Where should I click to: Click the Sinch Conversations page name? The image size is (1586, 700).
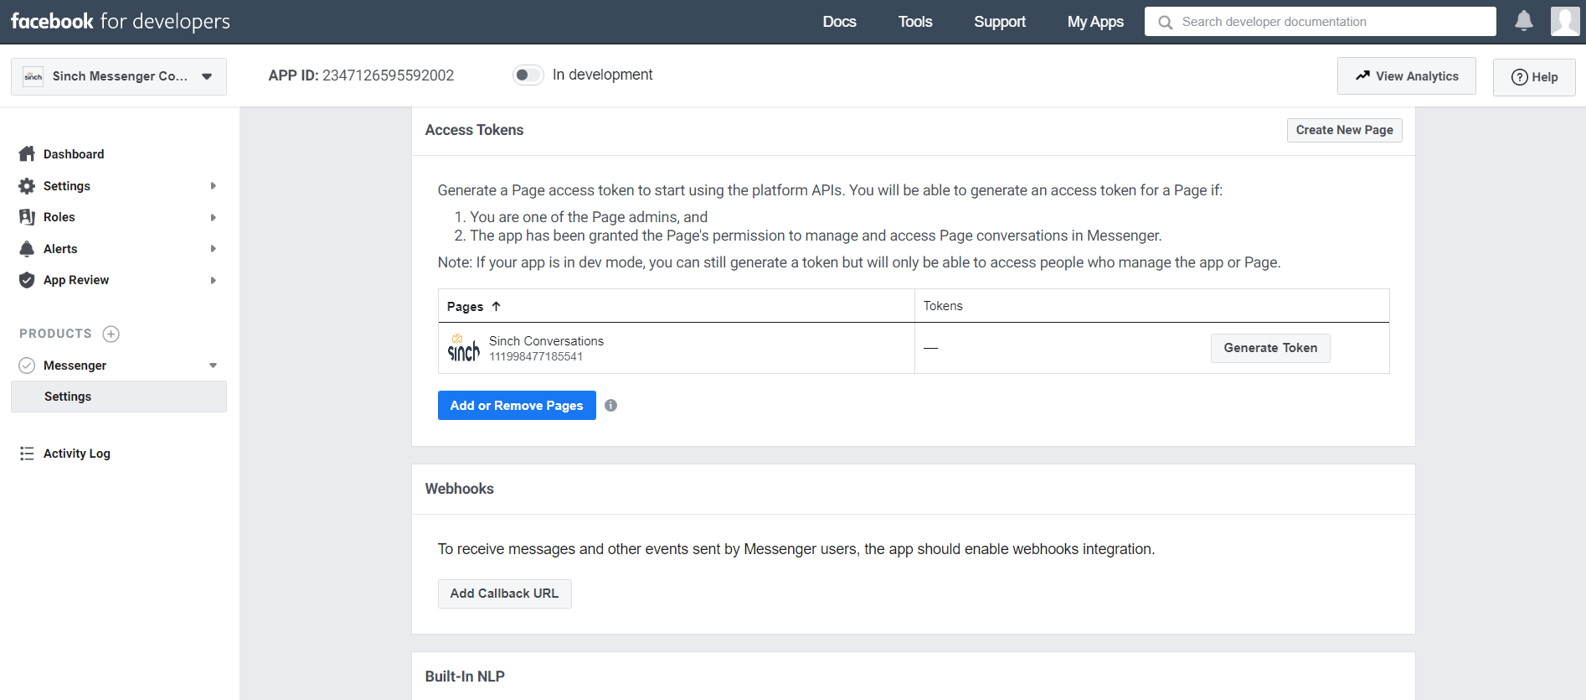[546, 341]
